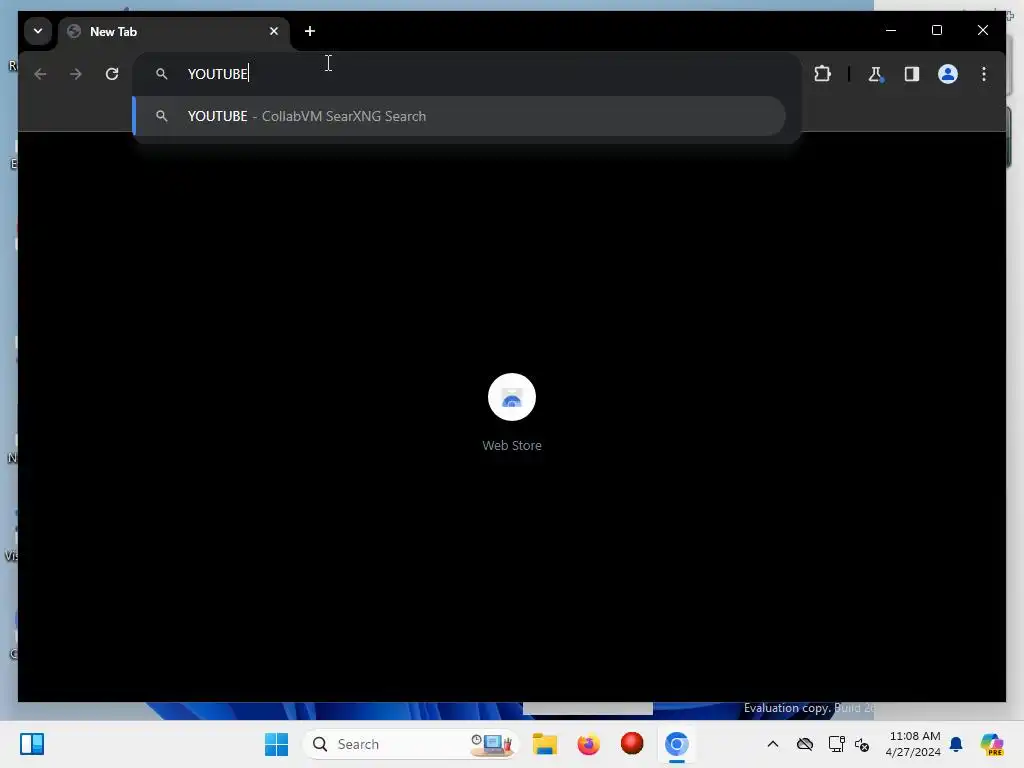Image resolution: width=1024 pixels, height=768 pixels.
Task: Open the clock showing 11:08 AM
Action: pyautogui.click(x=914, y=744)
